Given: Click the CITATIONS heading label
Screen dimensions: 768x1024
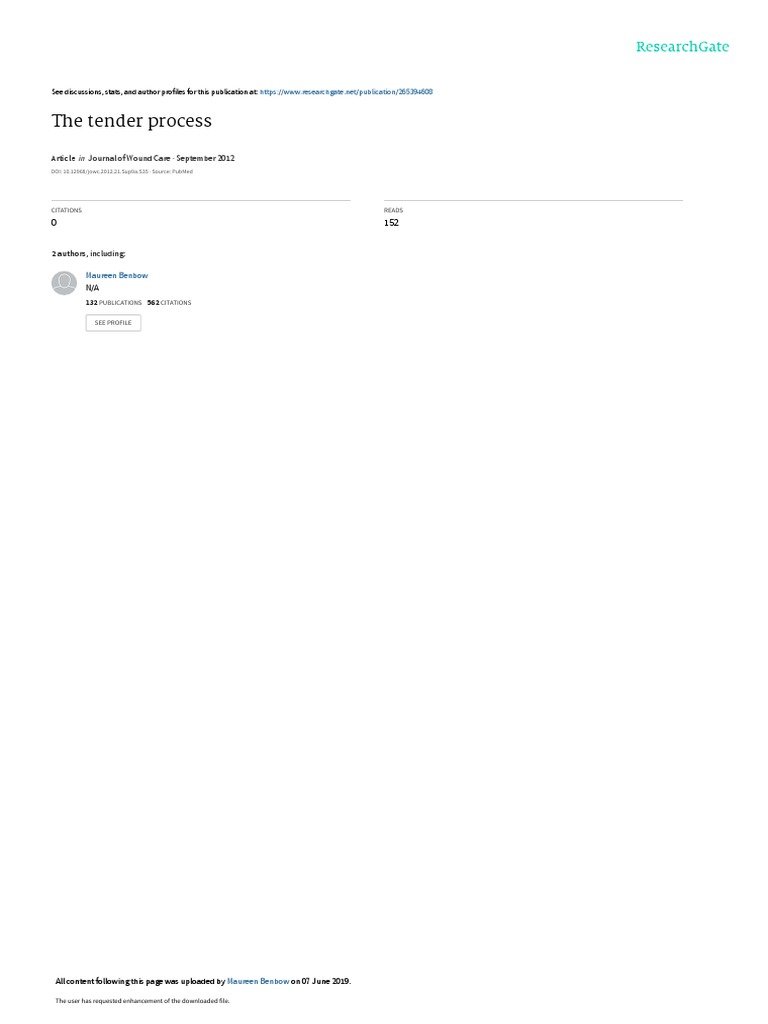Looking at the screenshot, I should 67,210.
